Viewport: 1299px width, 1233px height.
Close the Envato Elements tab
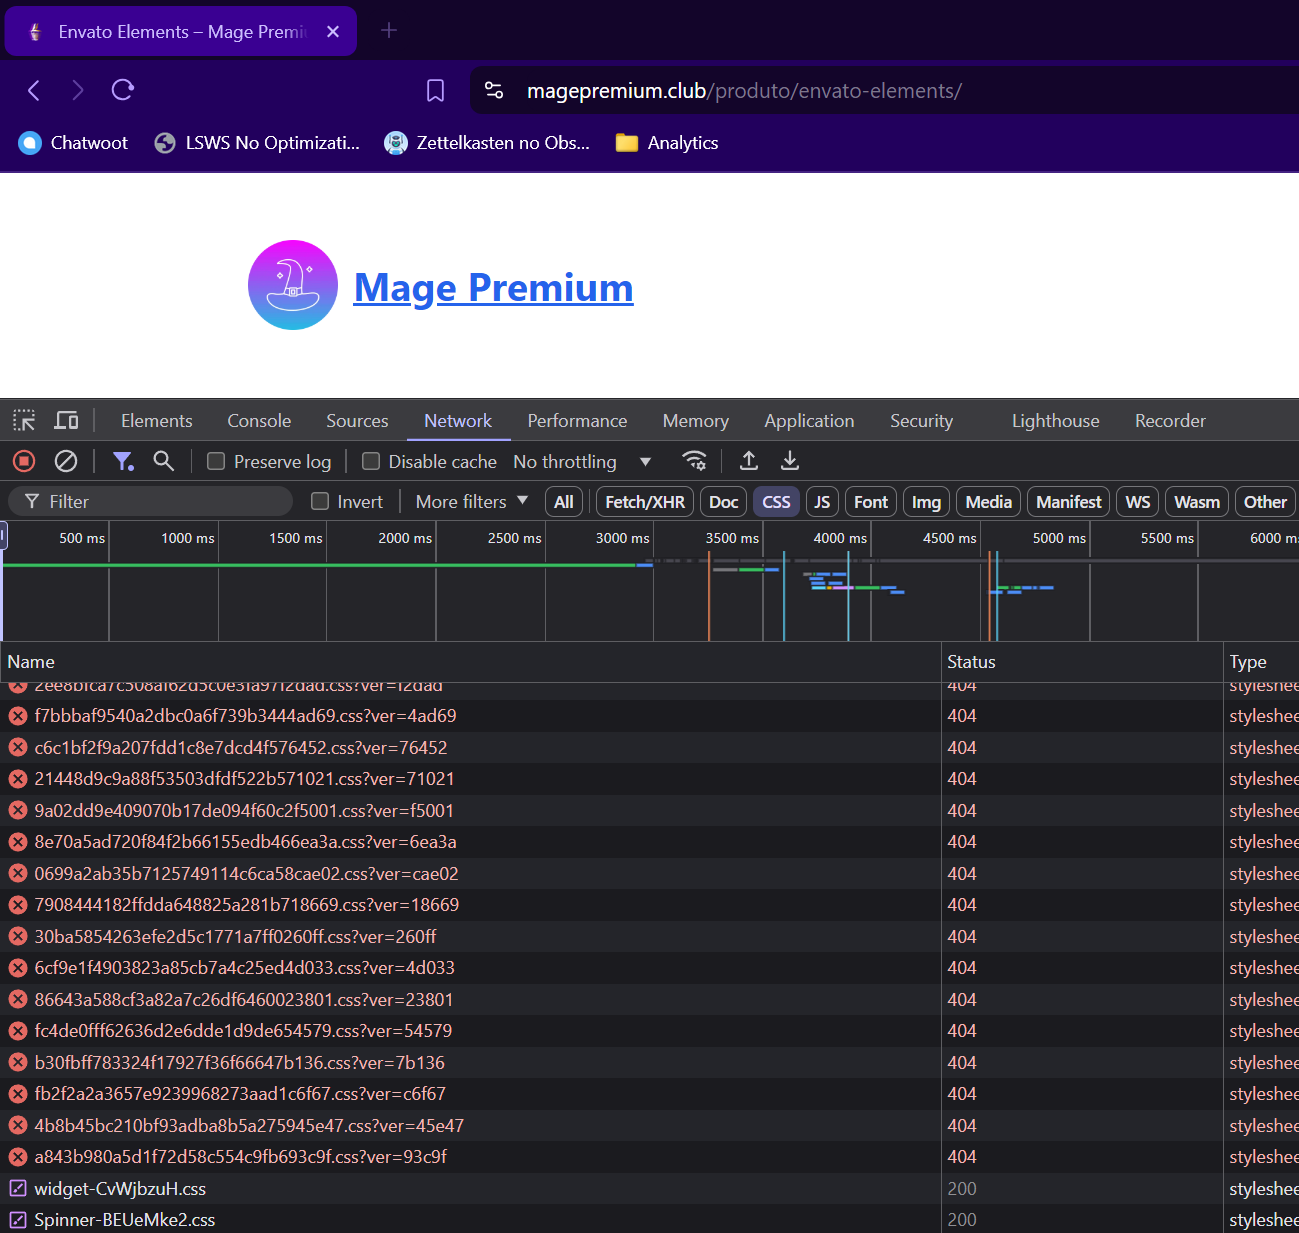pyautogui.click(x=333, y=32)
